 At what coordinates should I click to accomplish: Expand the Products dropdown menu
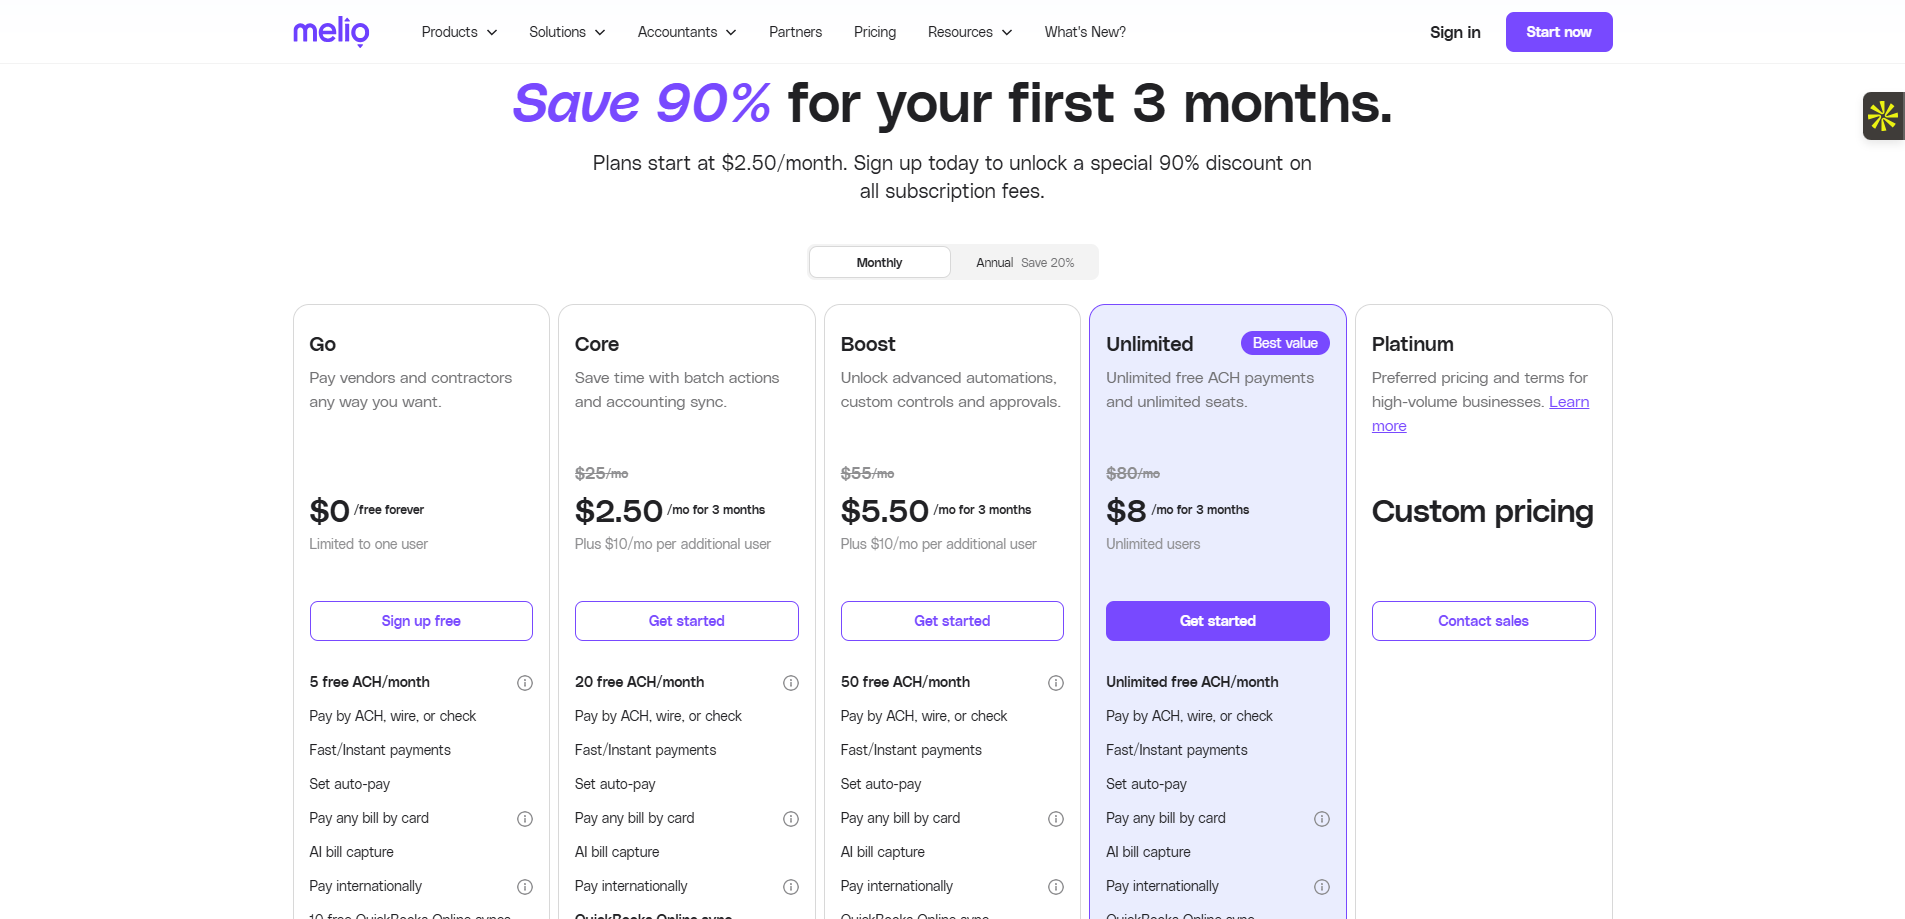tap(459, 32)
